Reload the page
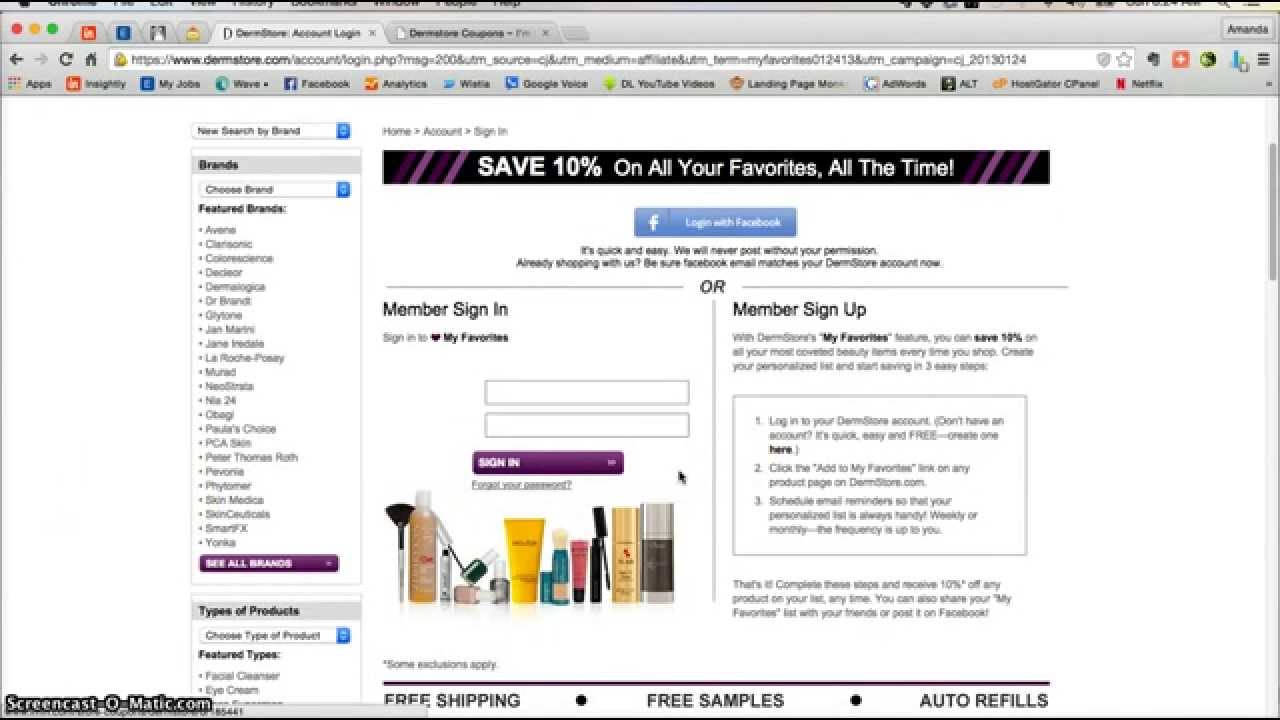 point(66,59)
